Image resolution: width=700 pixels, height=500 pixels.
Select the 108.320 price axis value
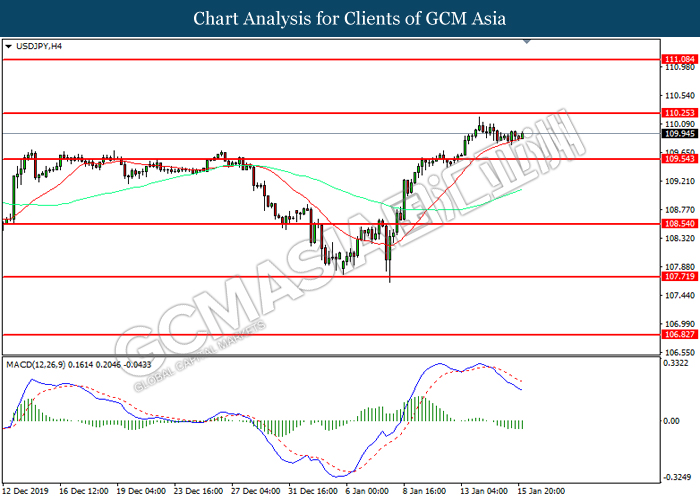pos(680,238)
